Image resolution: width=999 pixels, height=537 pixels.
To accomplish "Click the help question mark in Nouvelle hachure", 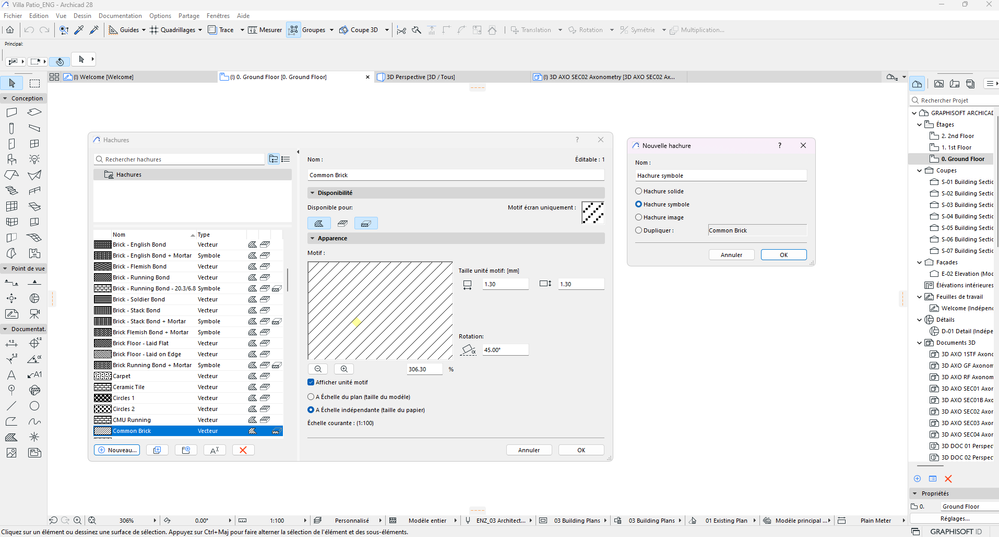I will pyautogui.click(x=779, y=146).
